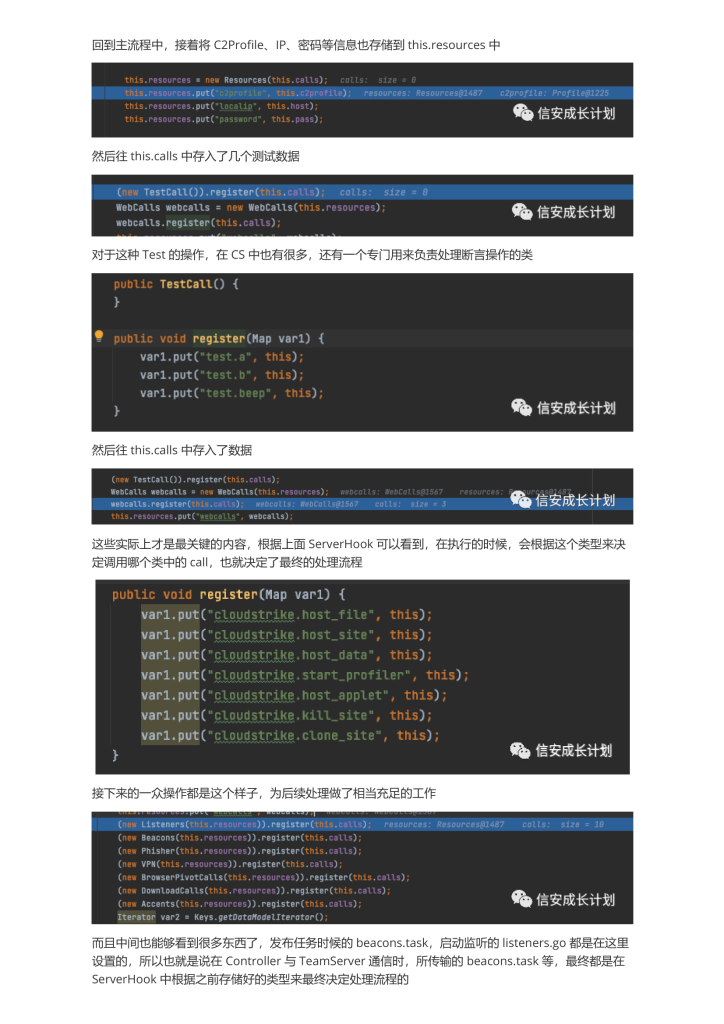
Task: Click the line putting "localip", this.host
Action: pyautogui.click(x=221, y=106)
